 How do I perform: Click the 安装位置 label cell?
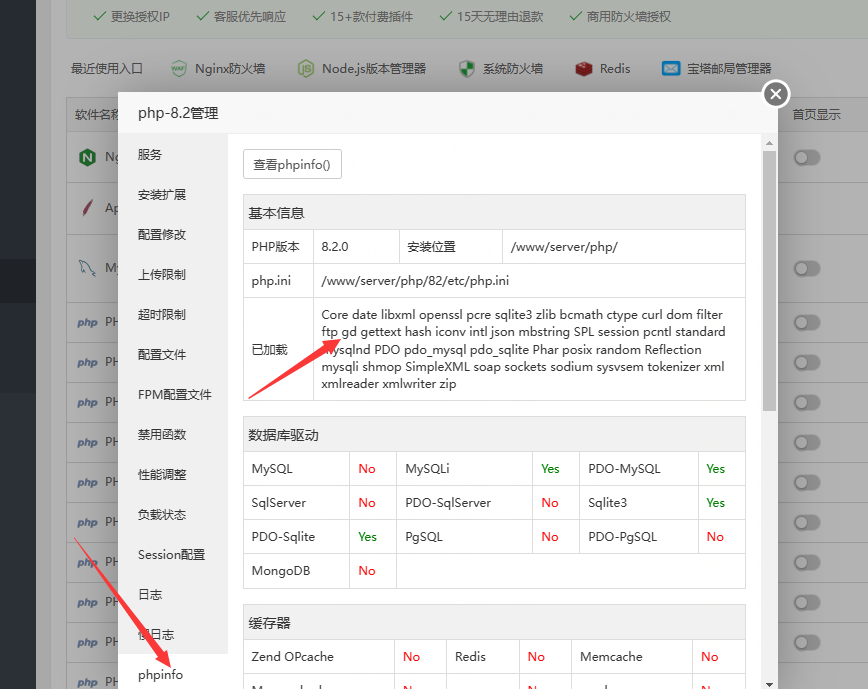pos(451,246)
